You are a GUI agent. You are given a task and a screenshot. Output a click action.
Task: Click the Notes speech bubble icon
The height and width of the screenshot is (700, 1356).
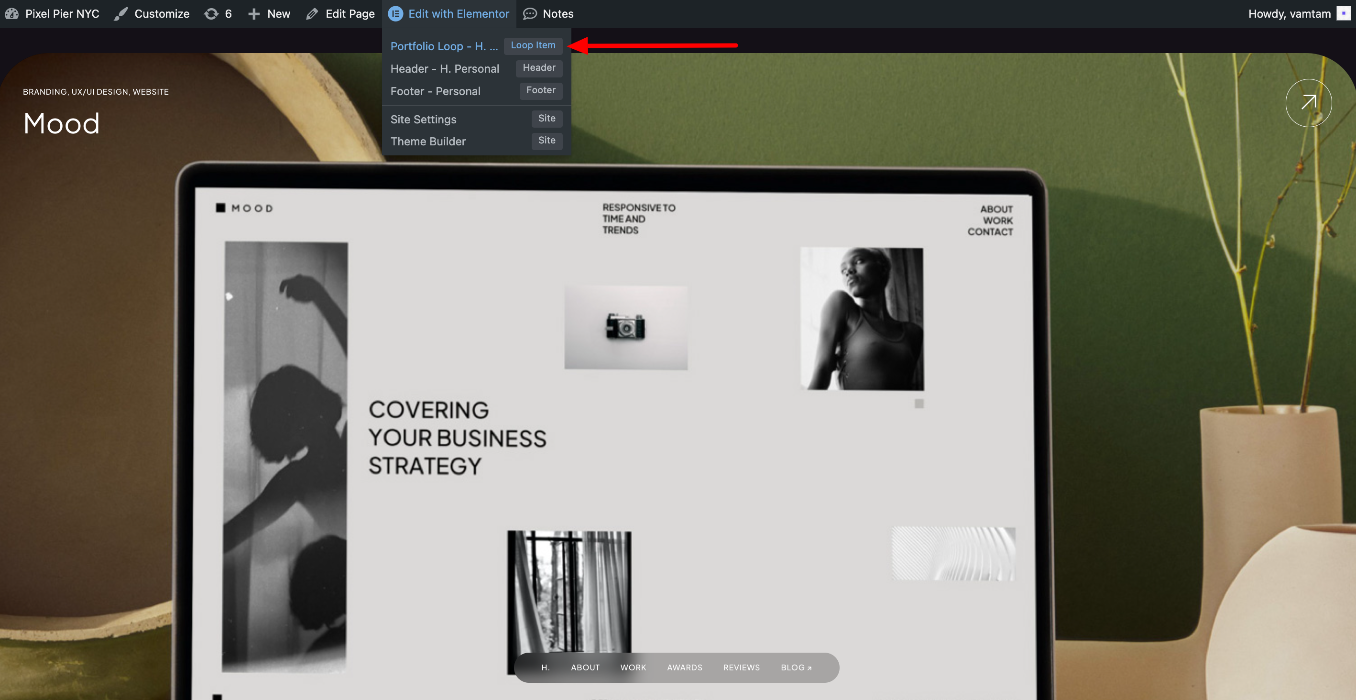pos(530,14)
